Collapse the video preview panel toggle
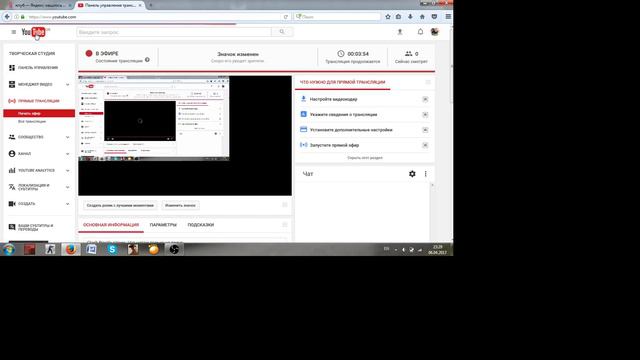 (x=284, y=205)
